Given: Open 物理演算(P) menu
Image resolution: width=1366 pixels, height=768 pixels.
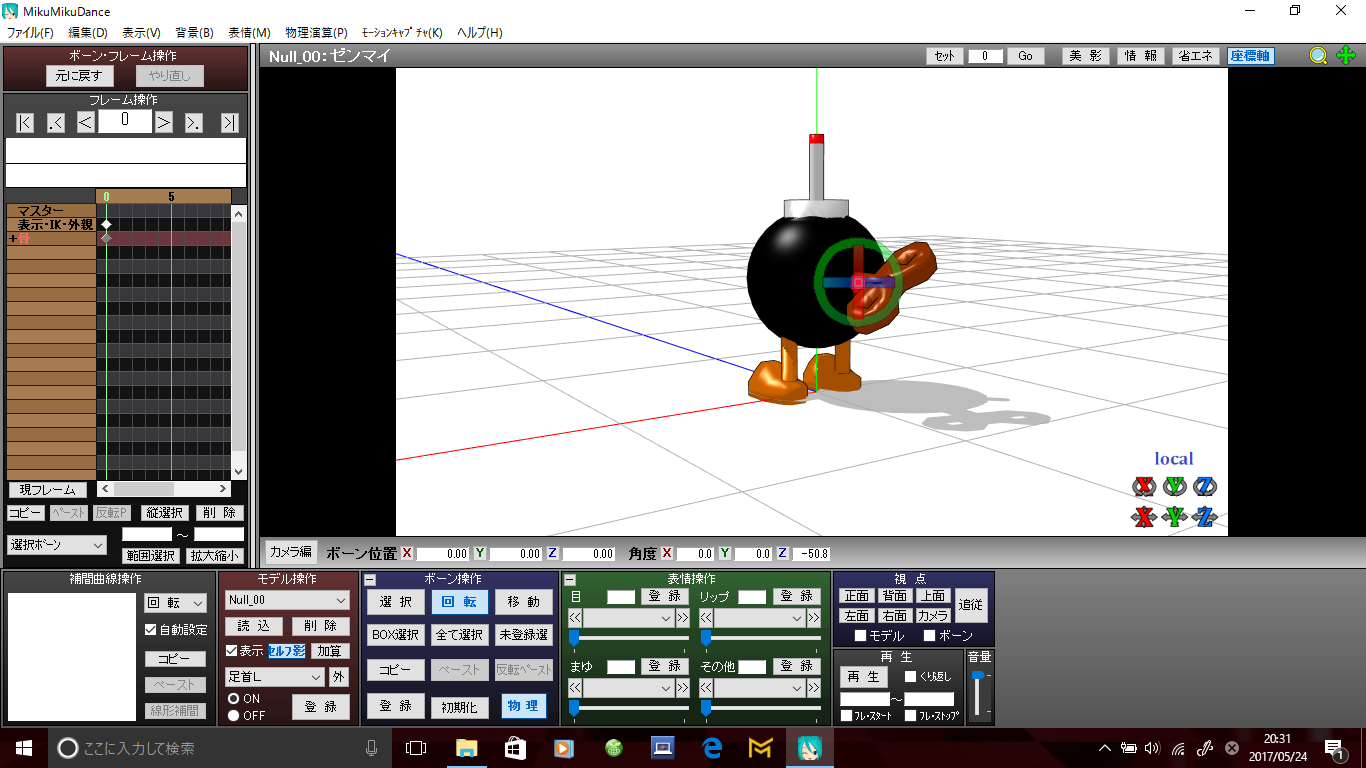Looking at the screenshot, I should (316, 33).
